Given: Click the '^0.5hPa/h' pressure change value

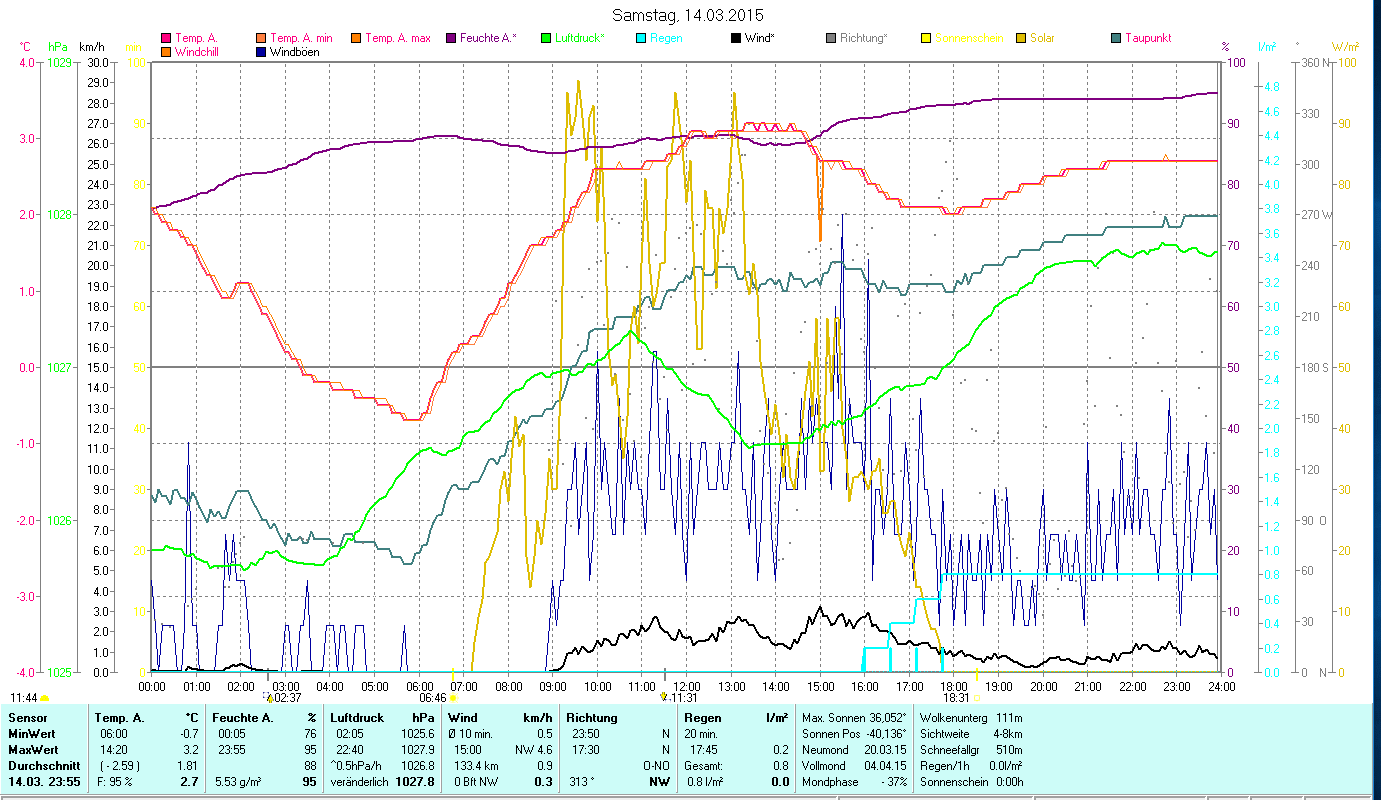Looking at the screenshot, I should 358,765.
